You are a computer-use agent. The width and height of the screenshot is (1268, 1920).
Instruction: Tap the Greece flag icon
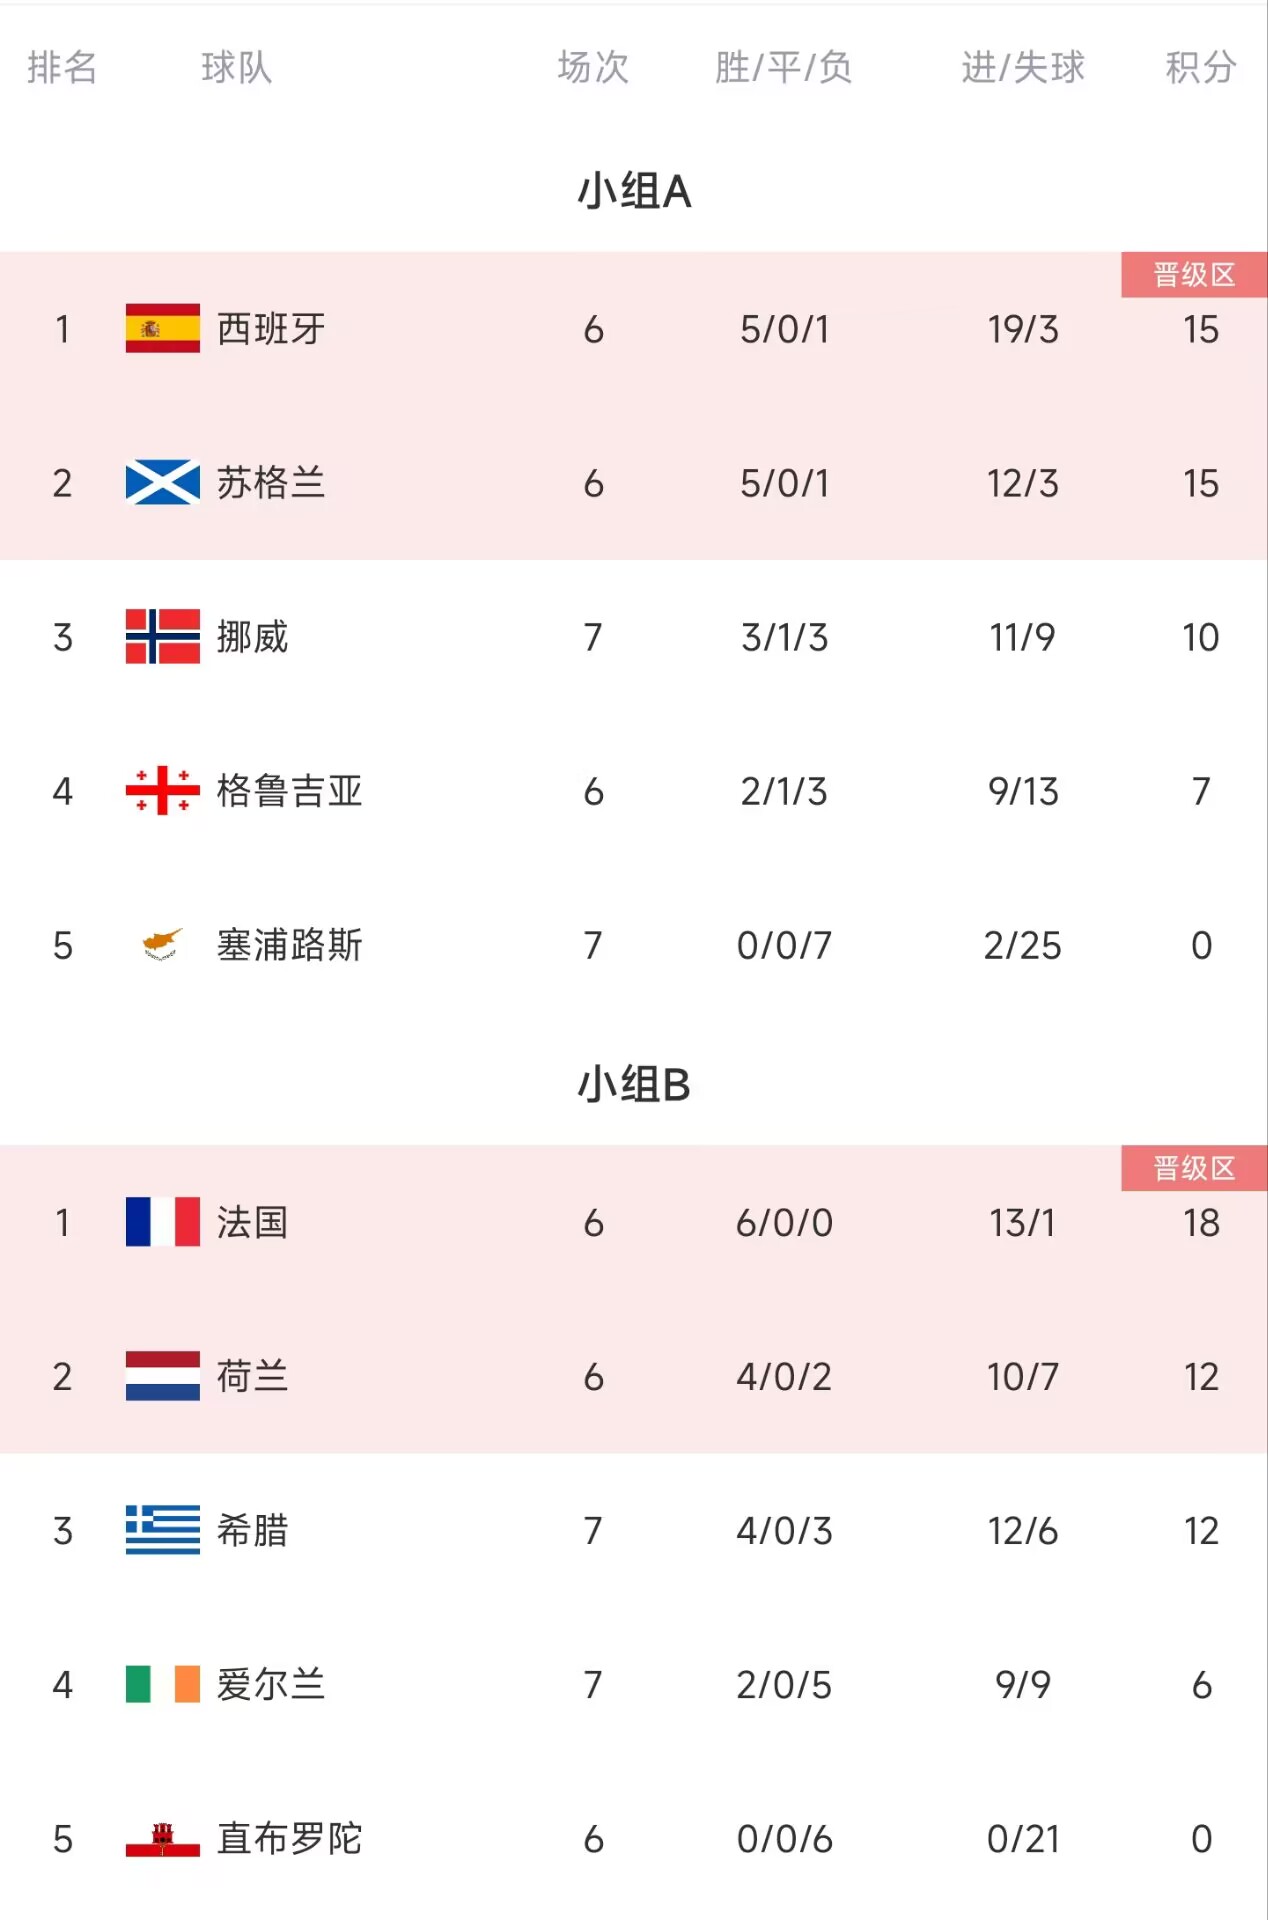click(163, 1530)
